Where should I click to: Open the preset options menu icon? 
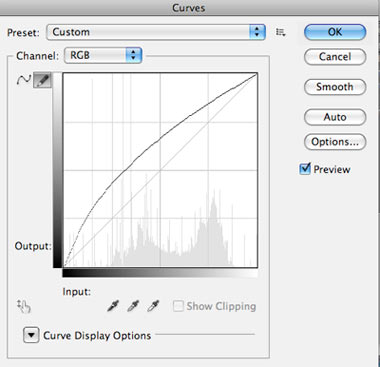click(x=281, y=32)
